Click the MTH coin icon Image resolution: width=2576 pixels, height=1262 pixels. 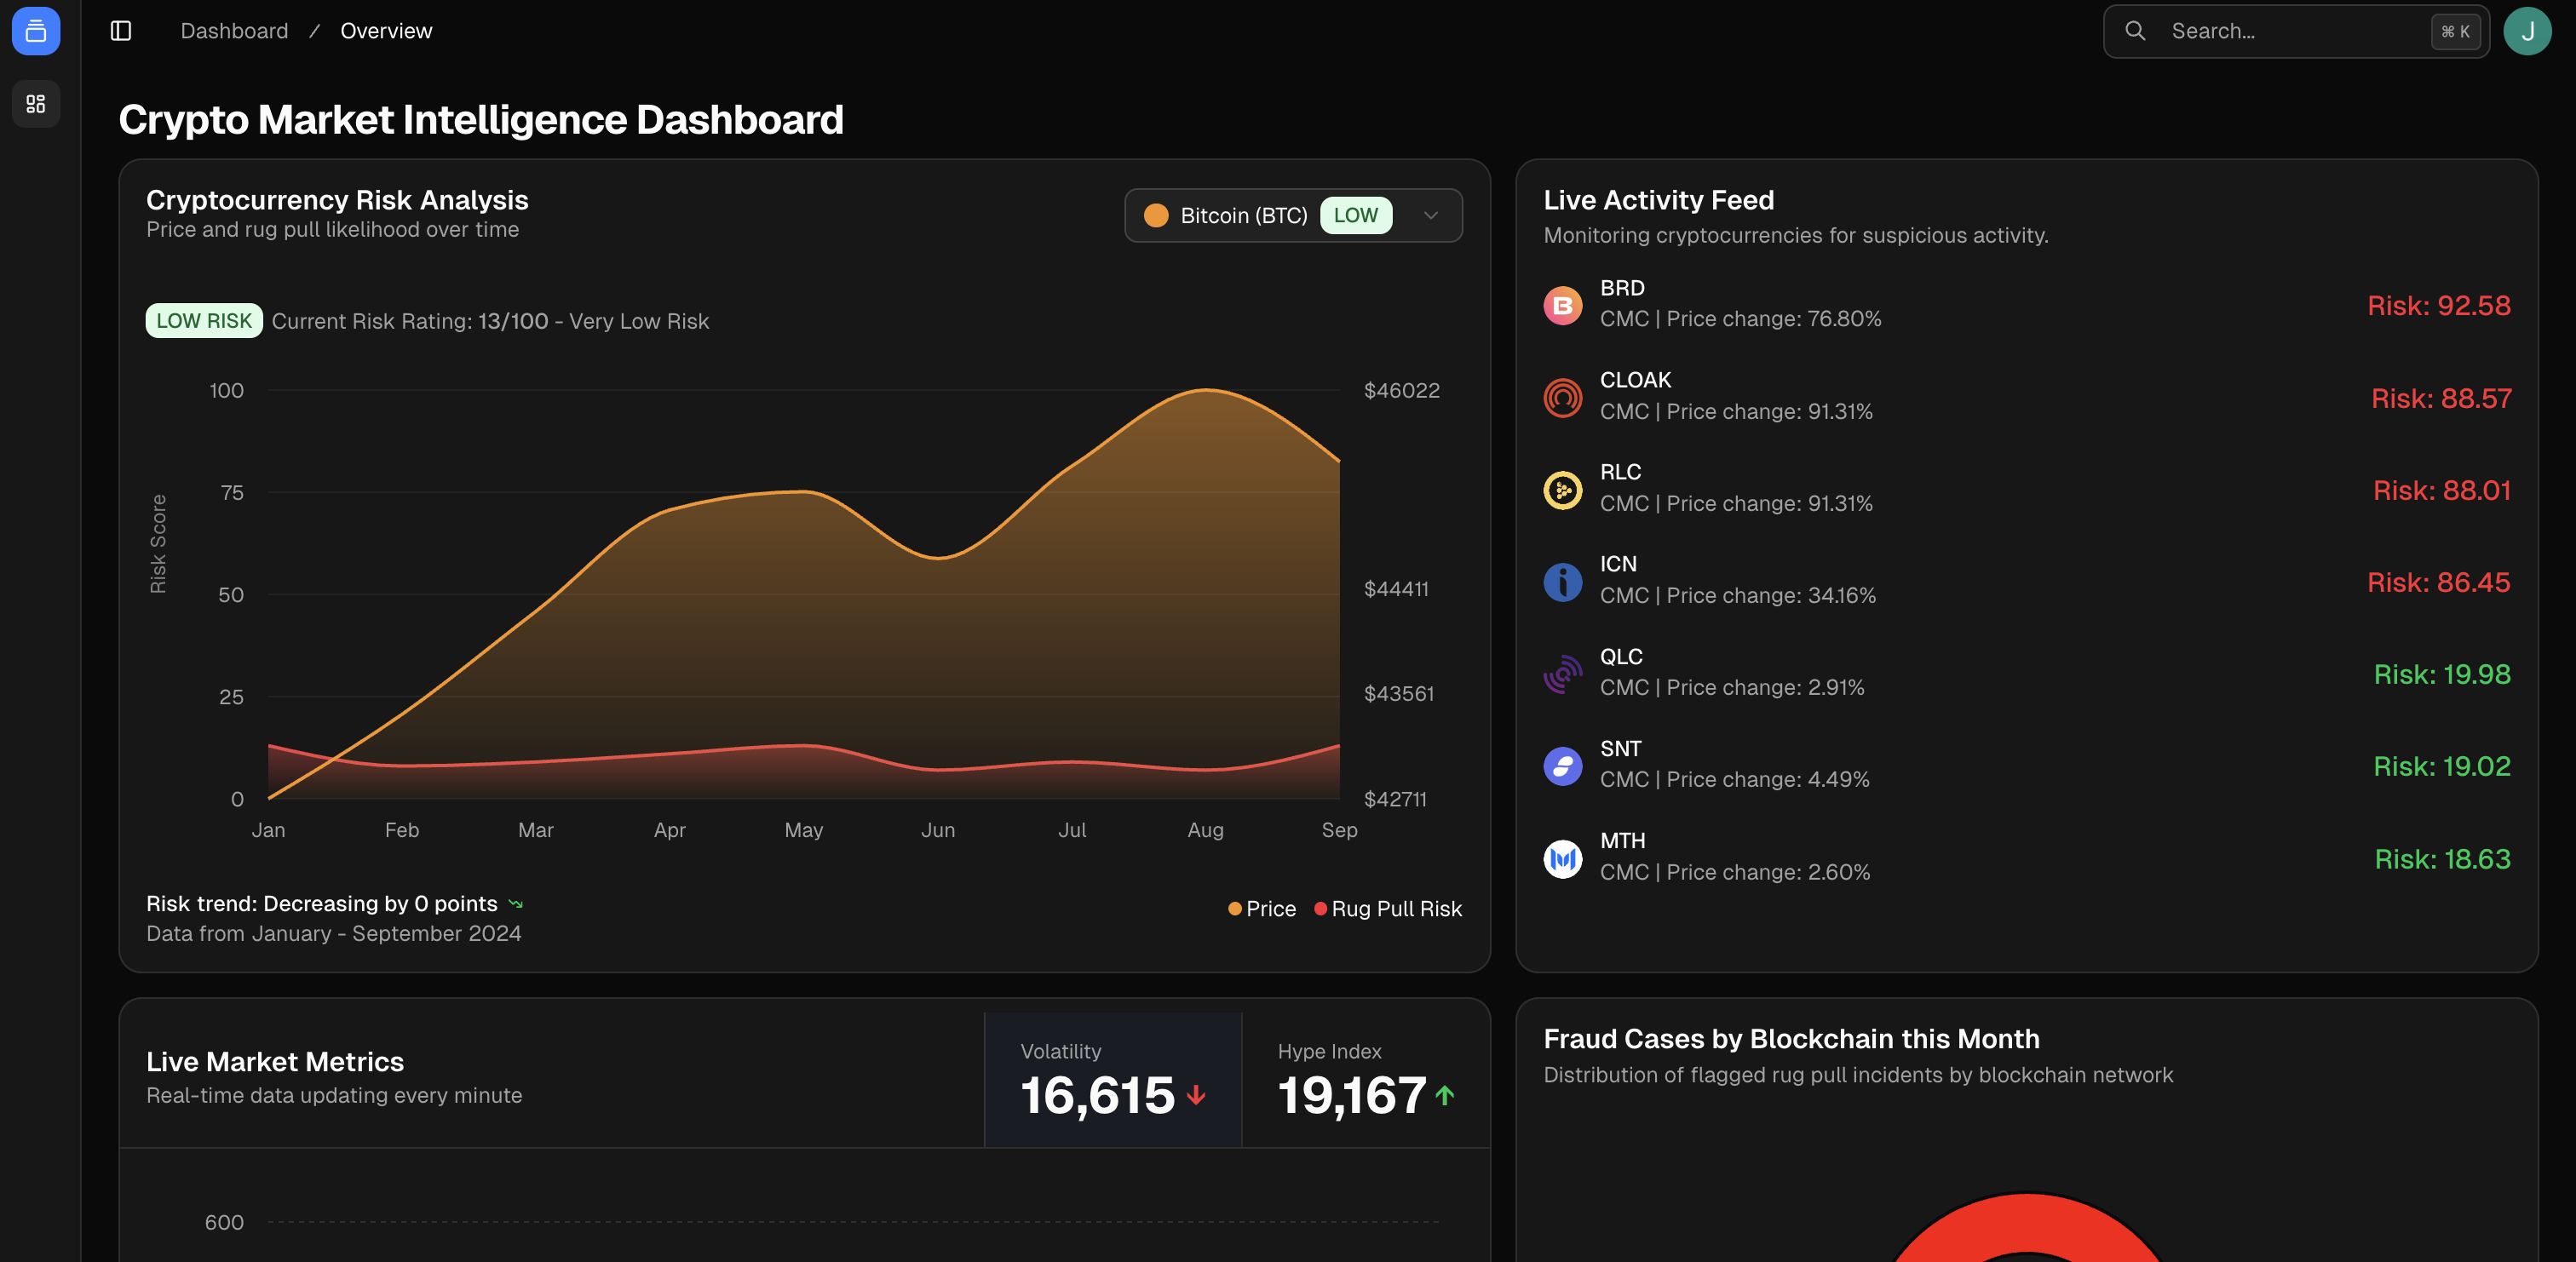coord(1562,858)
